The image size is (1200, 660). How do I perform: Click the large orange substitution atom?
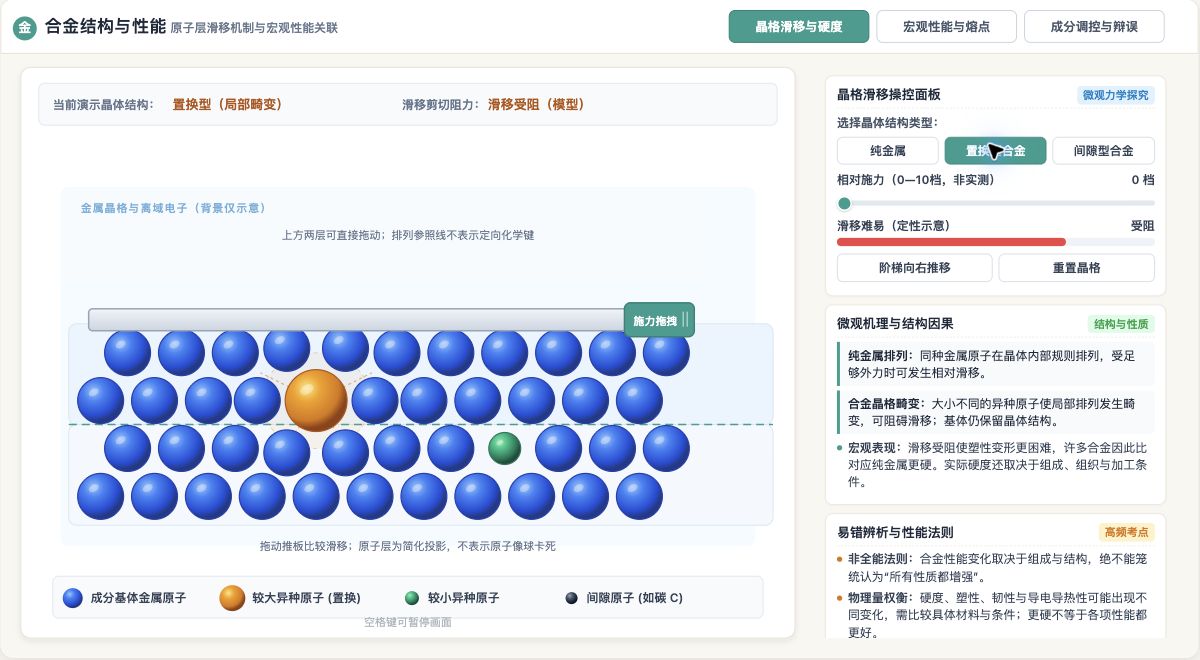pos(316,400)
